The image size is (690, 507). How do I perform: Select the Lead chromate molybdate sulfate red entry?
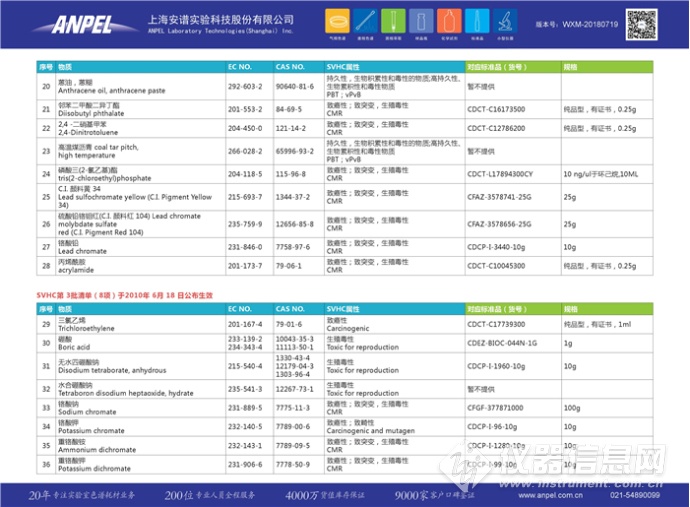[129, 224]
